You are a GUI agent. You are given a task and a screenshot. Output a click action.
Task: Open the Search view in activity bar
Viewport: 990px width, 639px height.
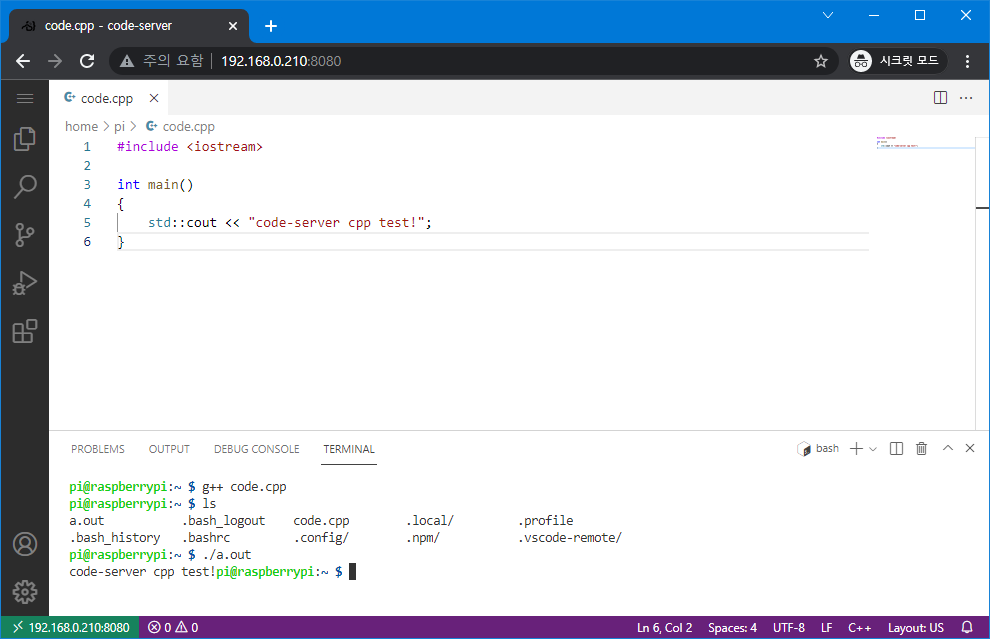click(x=25, y=187)
